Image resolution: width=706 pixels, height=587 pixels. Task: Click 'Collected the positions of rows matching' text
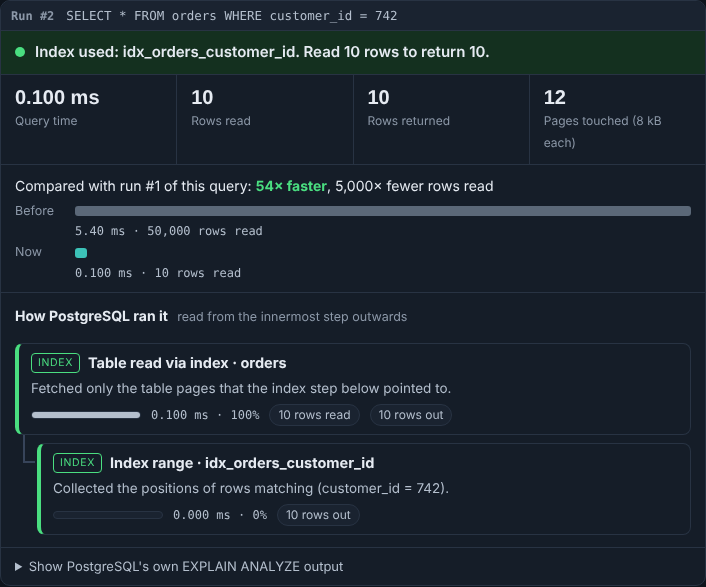pos(251,488)
